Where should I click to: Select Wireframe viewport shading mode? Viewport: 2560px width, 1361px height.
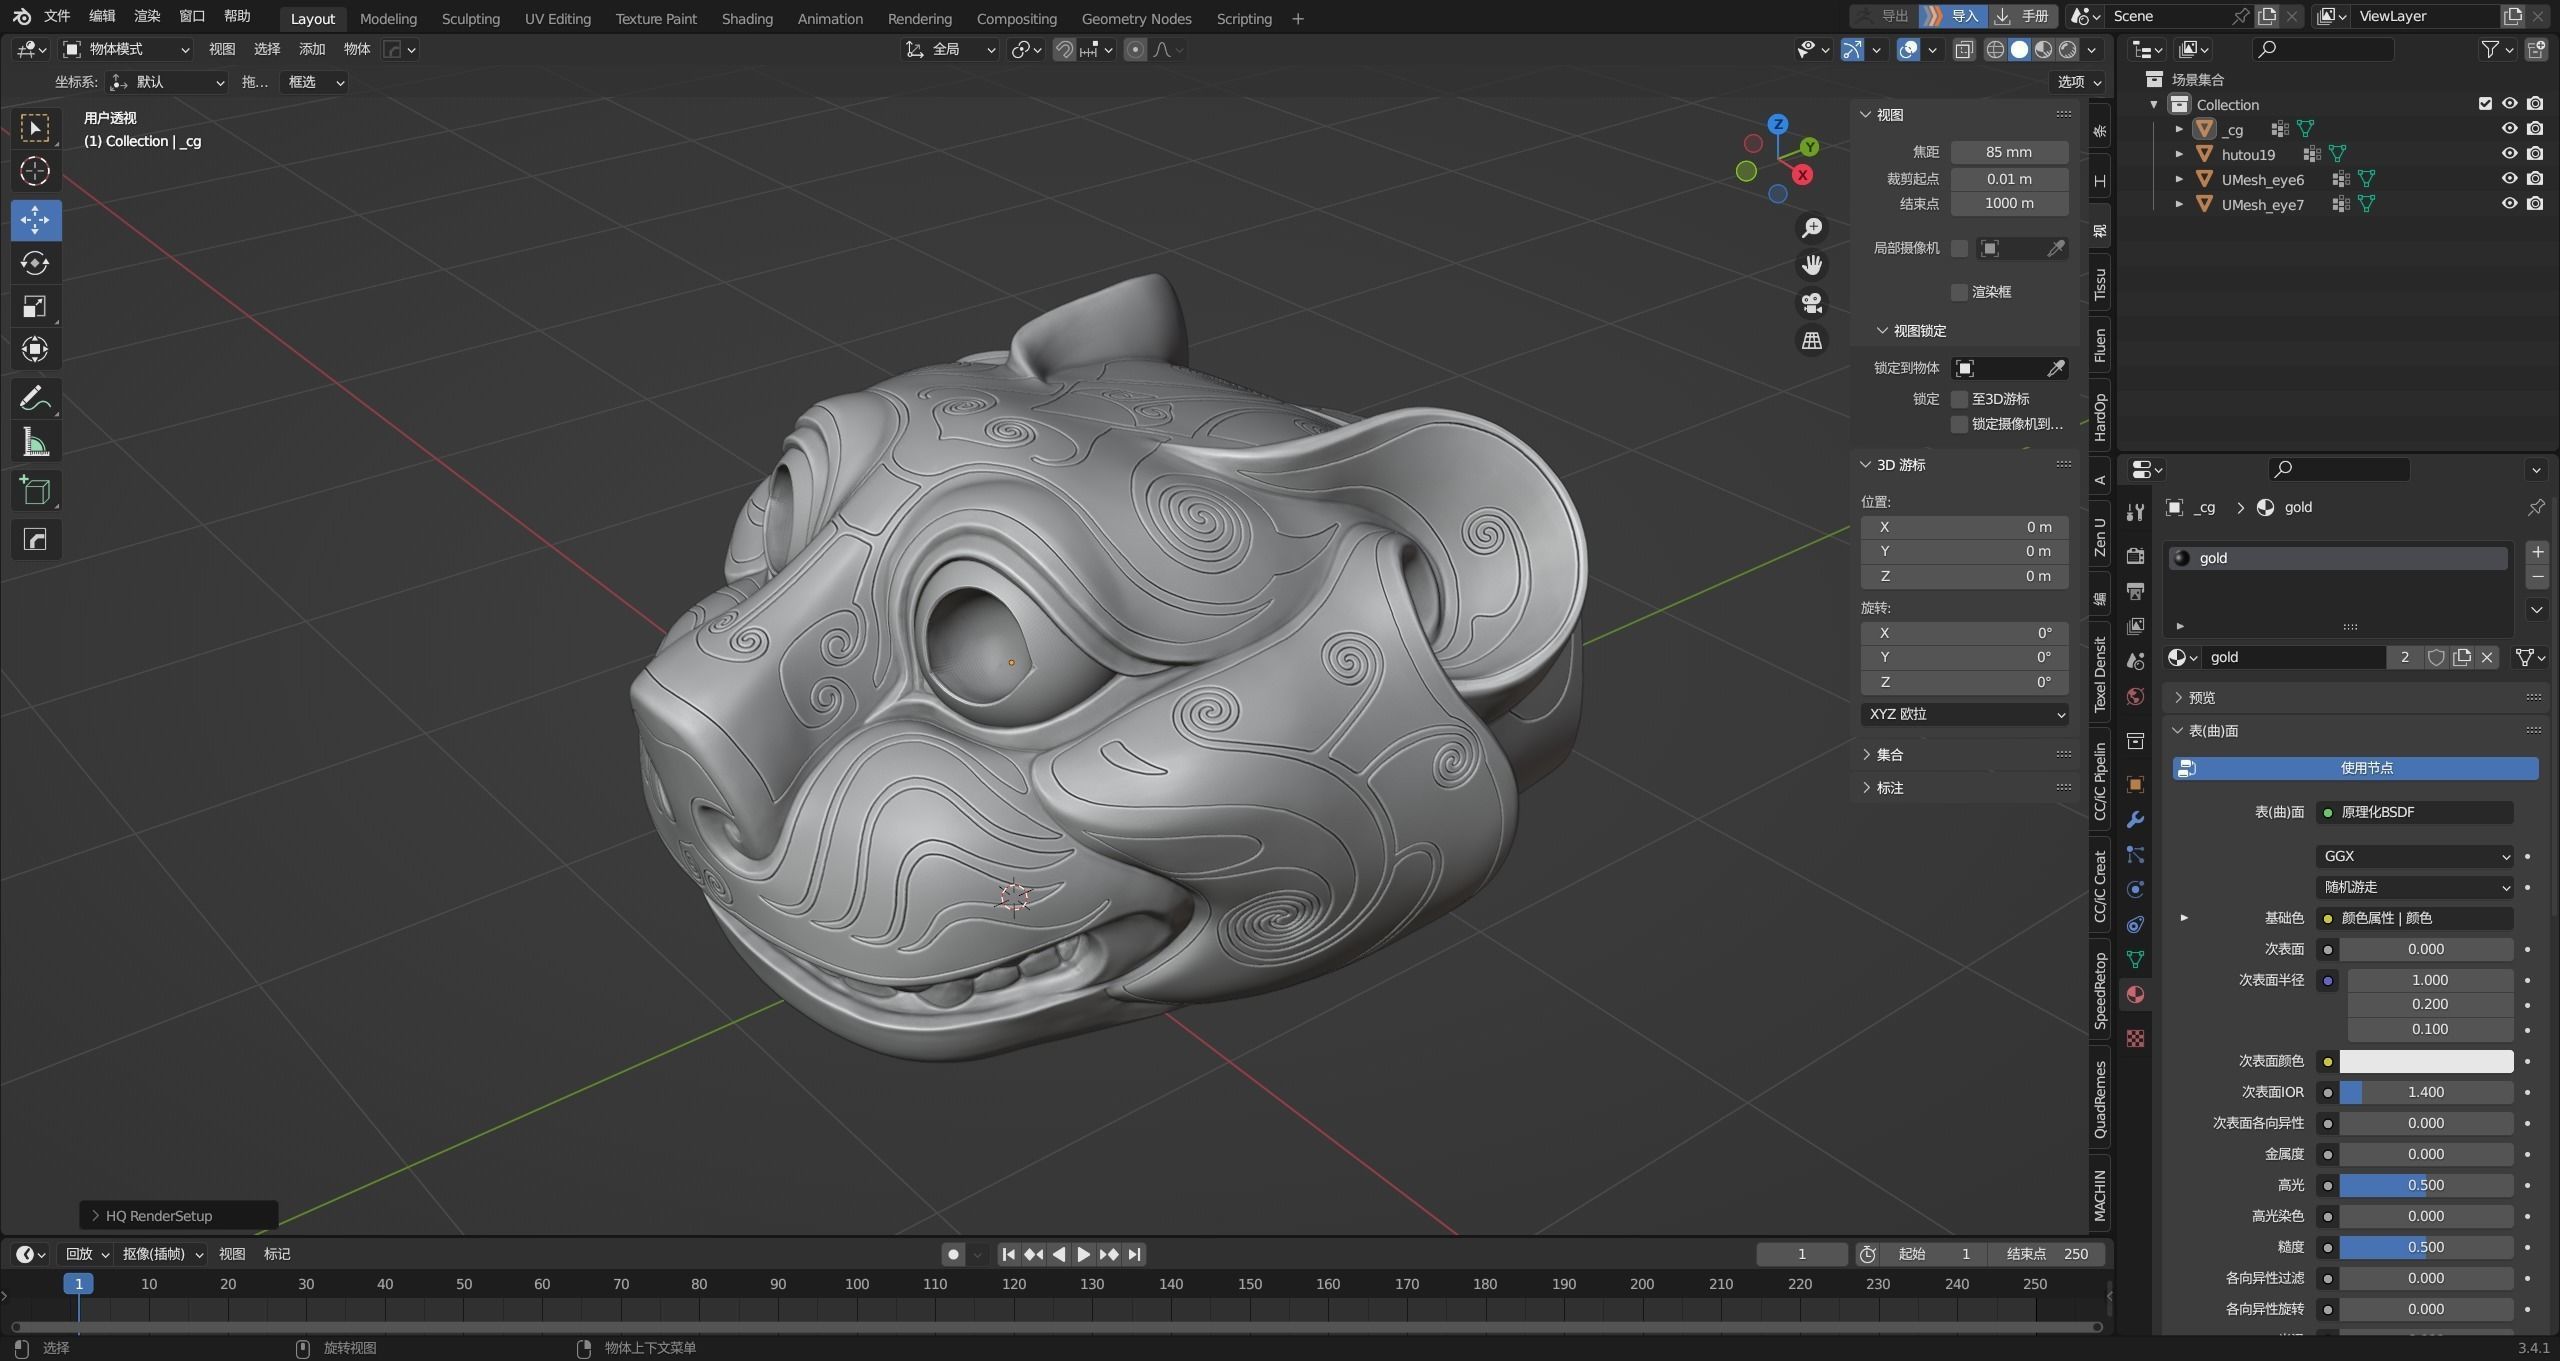click(1995, 50)
